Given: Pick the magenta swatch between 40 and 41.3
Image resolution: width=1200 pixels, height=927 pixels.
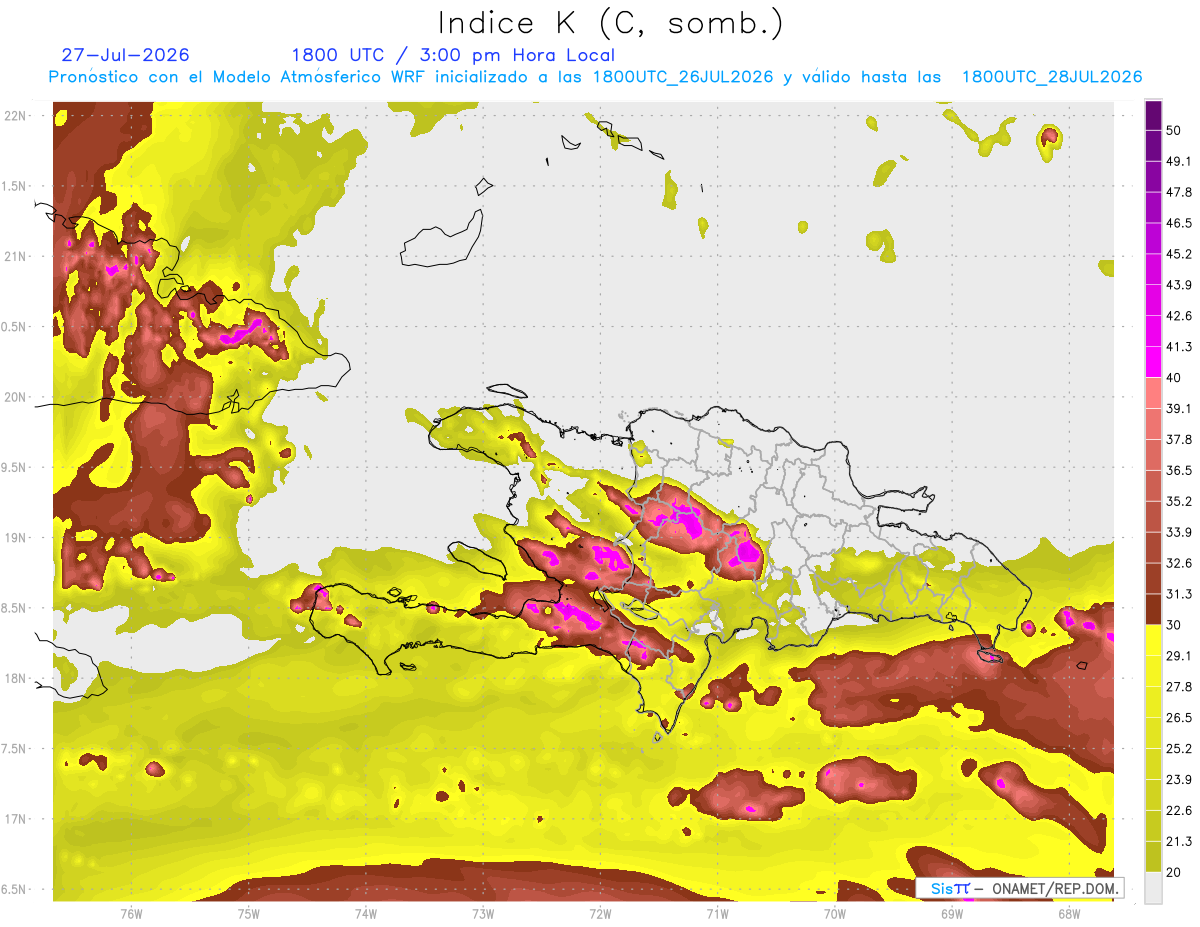Looking at the screenshot, I should coord(1153,362).
